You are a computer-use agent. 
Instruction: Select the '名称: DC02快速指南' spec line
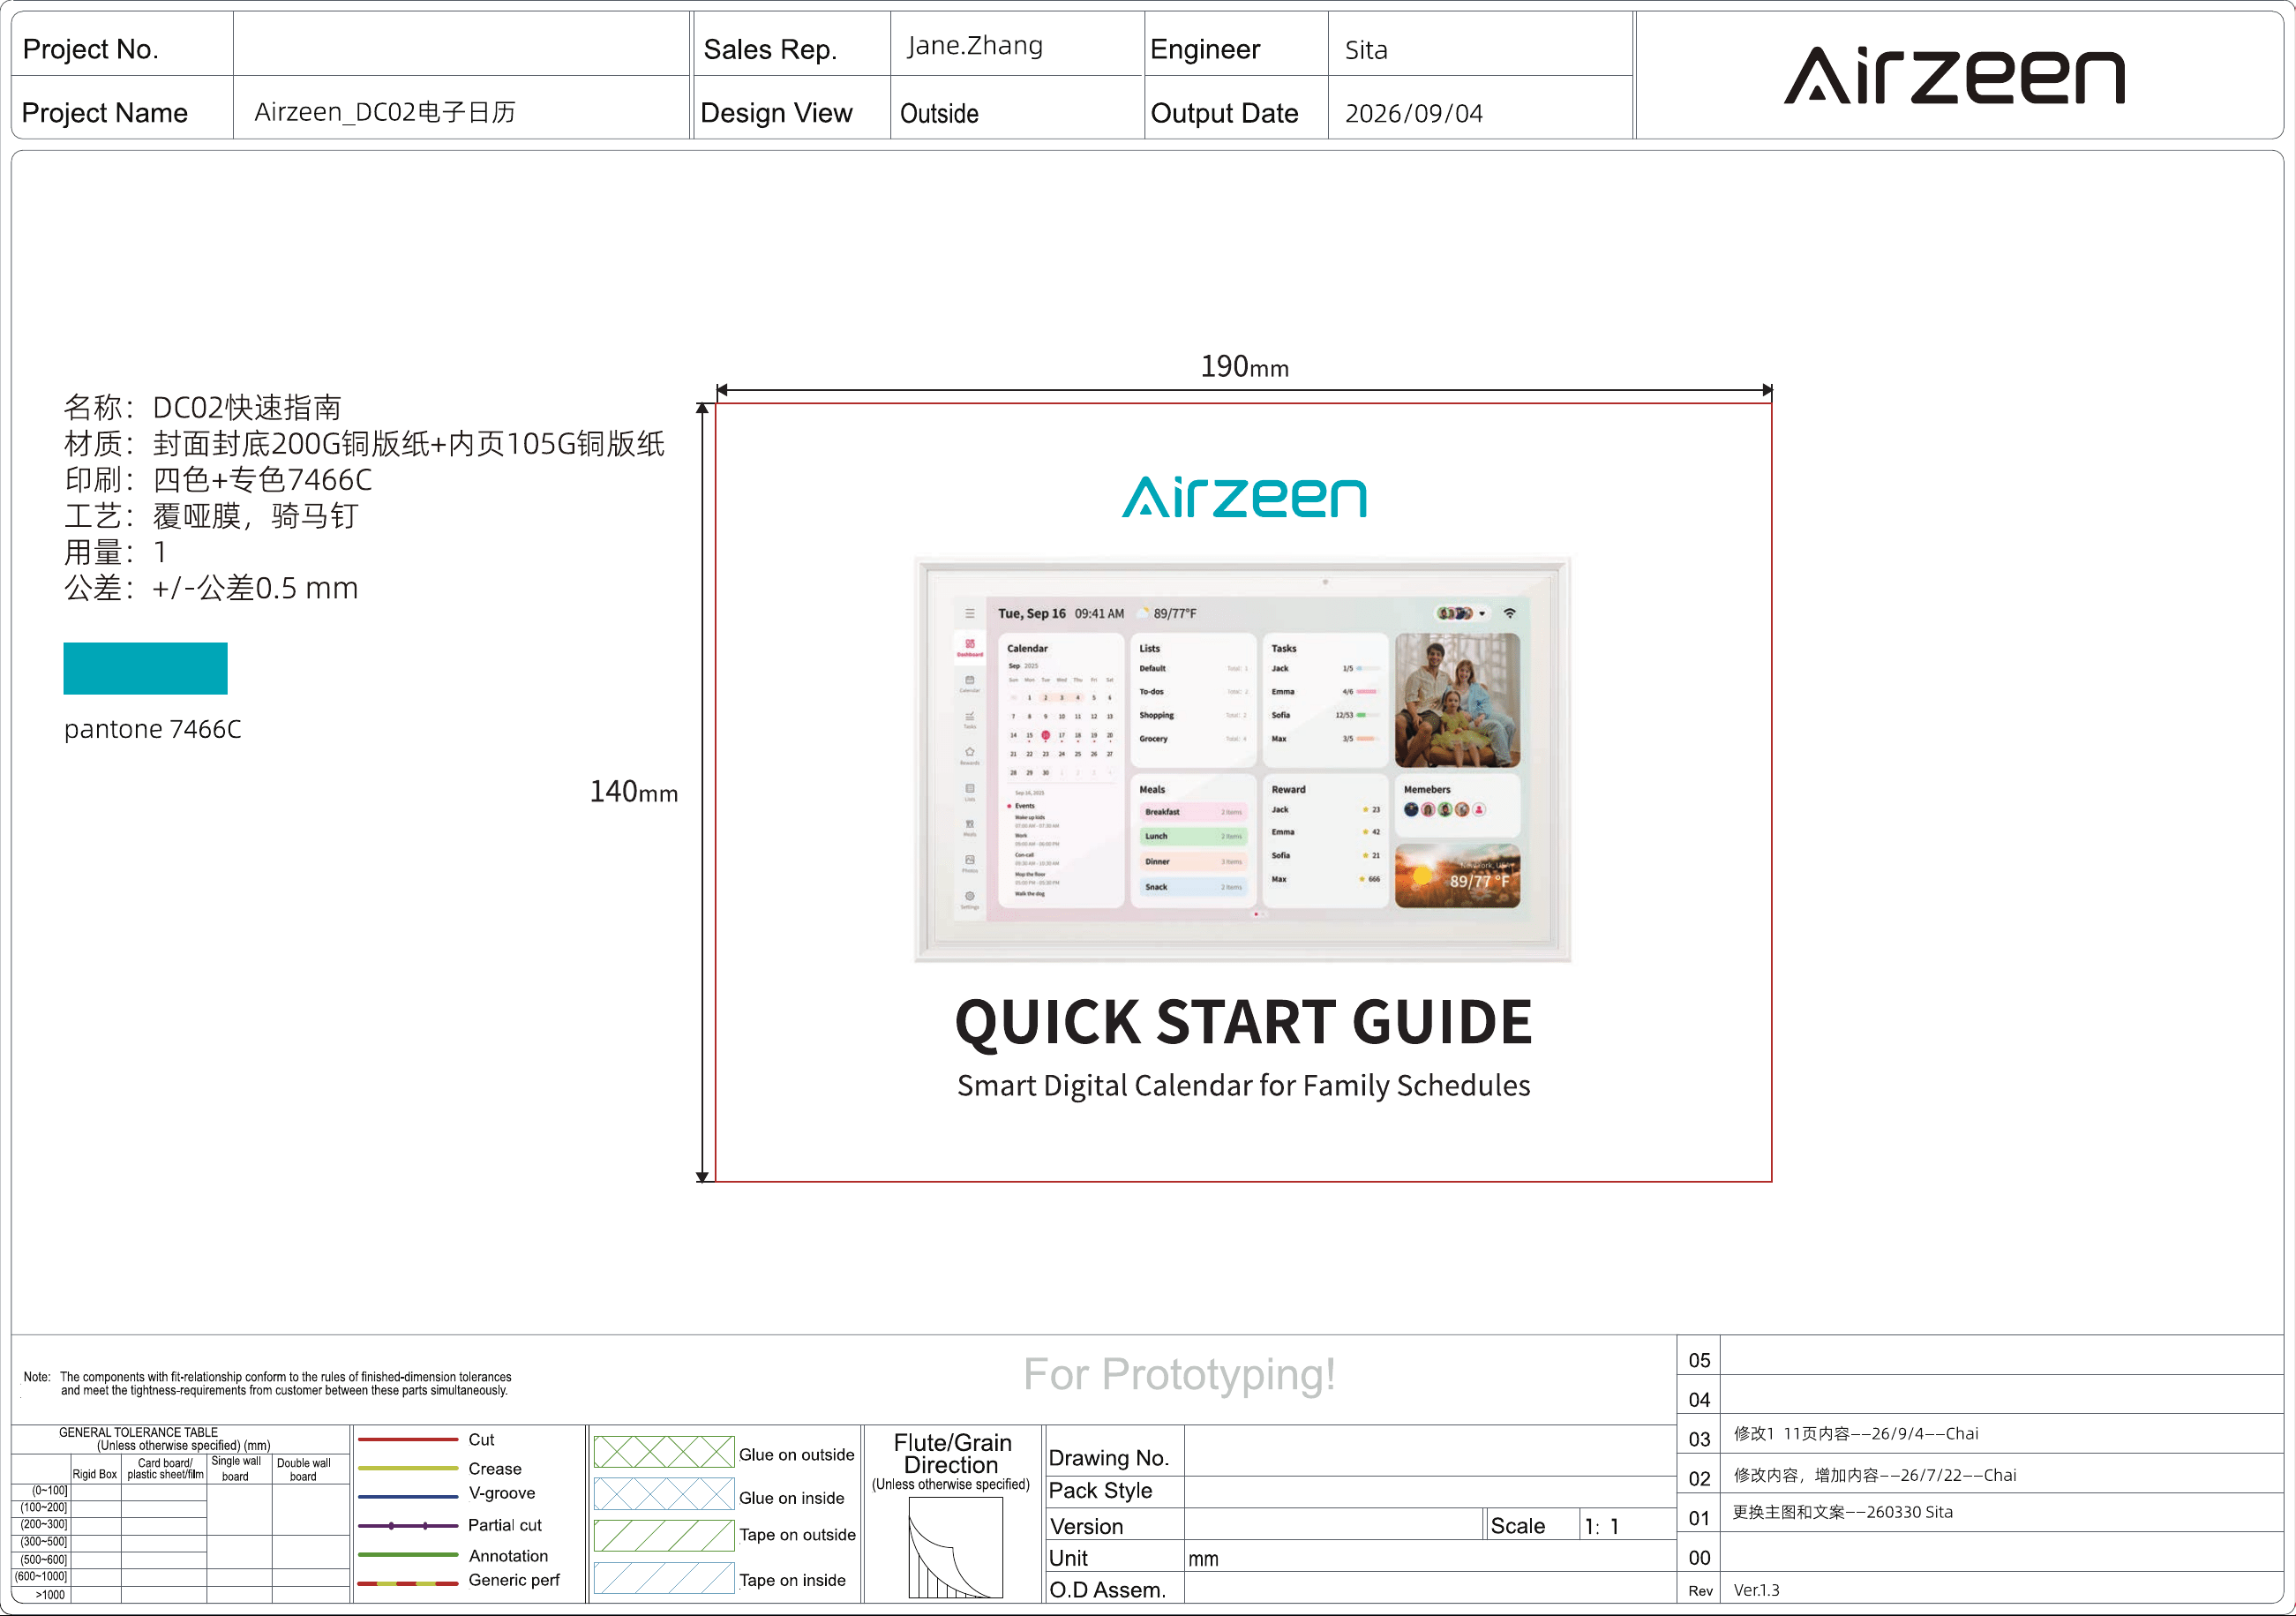[203, 407]
